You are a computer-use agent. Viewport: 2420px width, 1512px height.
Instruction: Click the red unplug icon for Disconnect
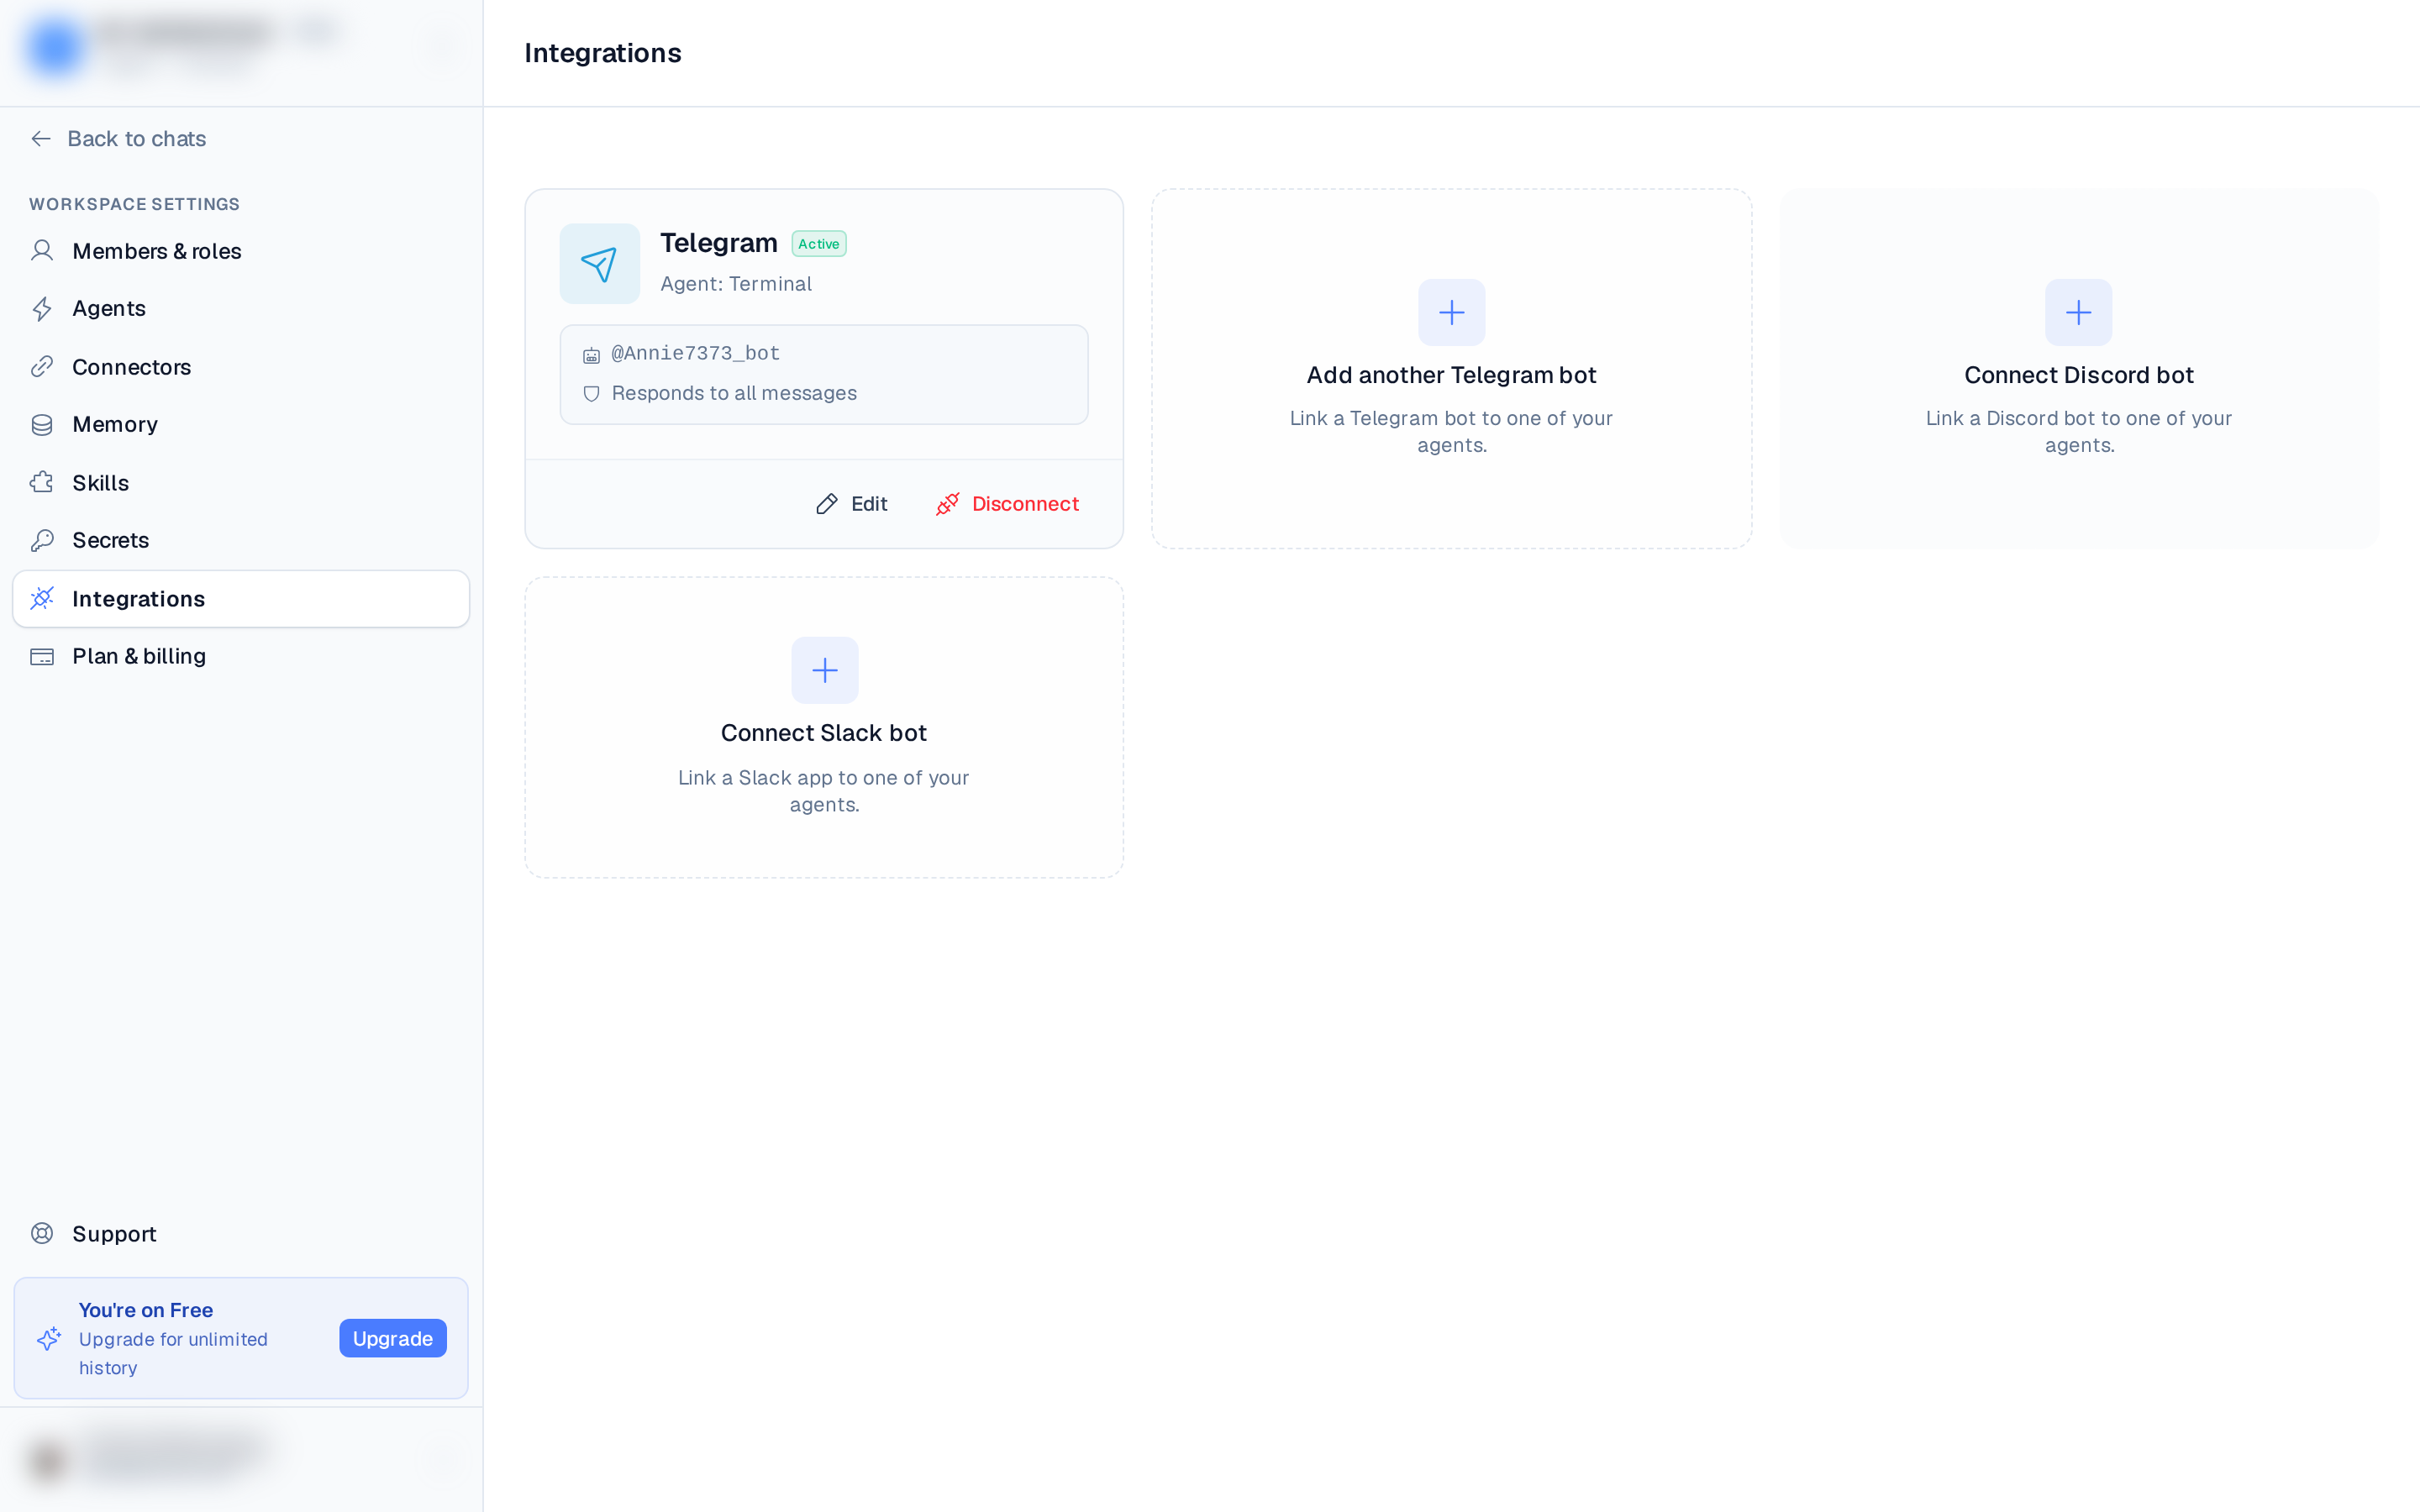948,504
